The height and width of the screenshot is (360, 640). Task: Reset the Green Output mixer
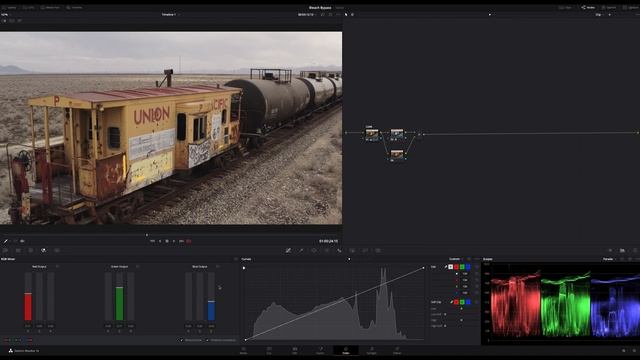pyautogui.click(x=138, y=267)
